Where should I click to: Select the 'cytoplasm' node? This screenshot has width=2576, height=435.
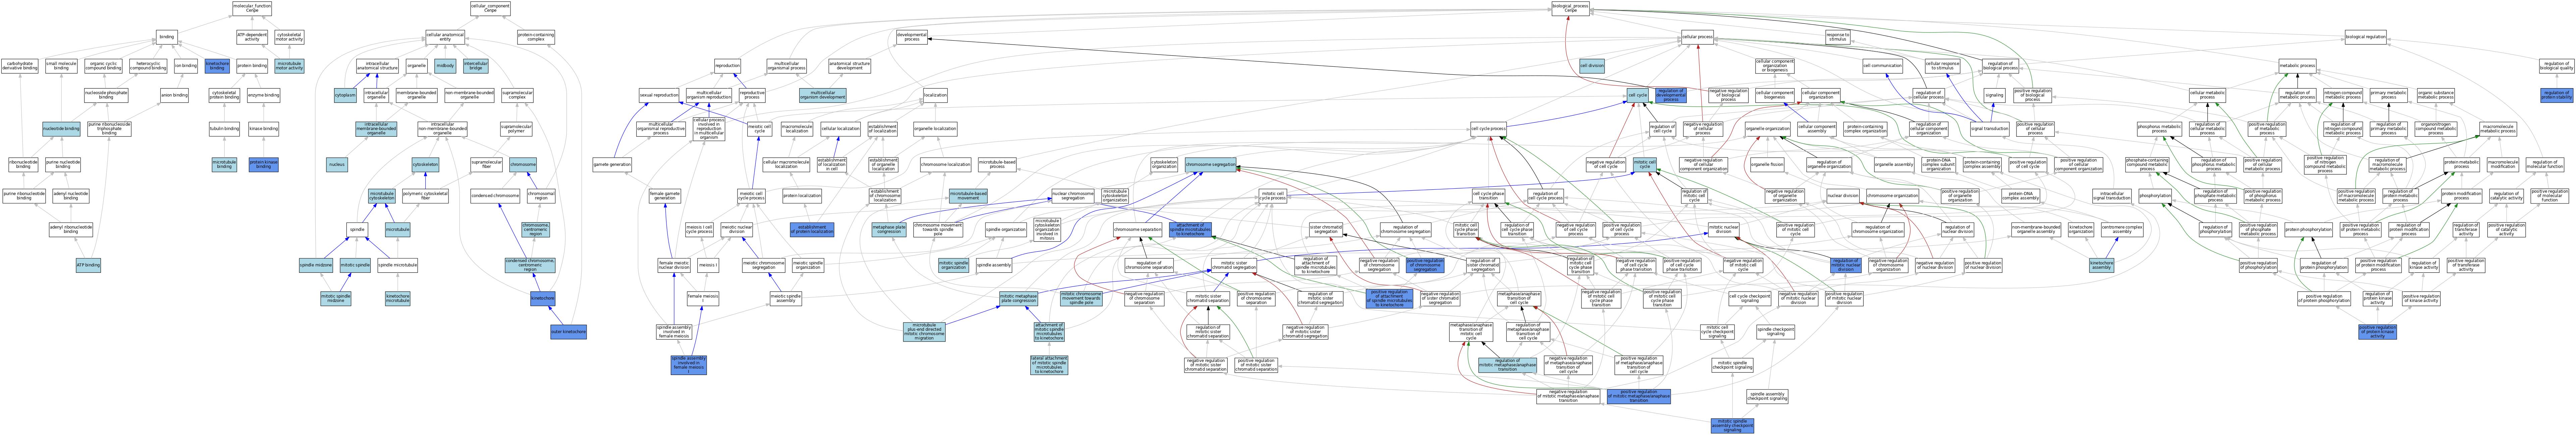(x=345, y=95)
